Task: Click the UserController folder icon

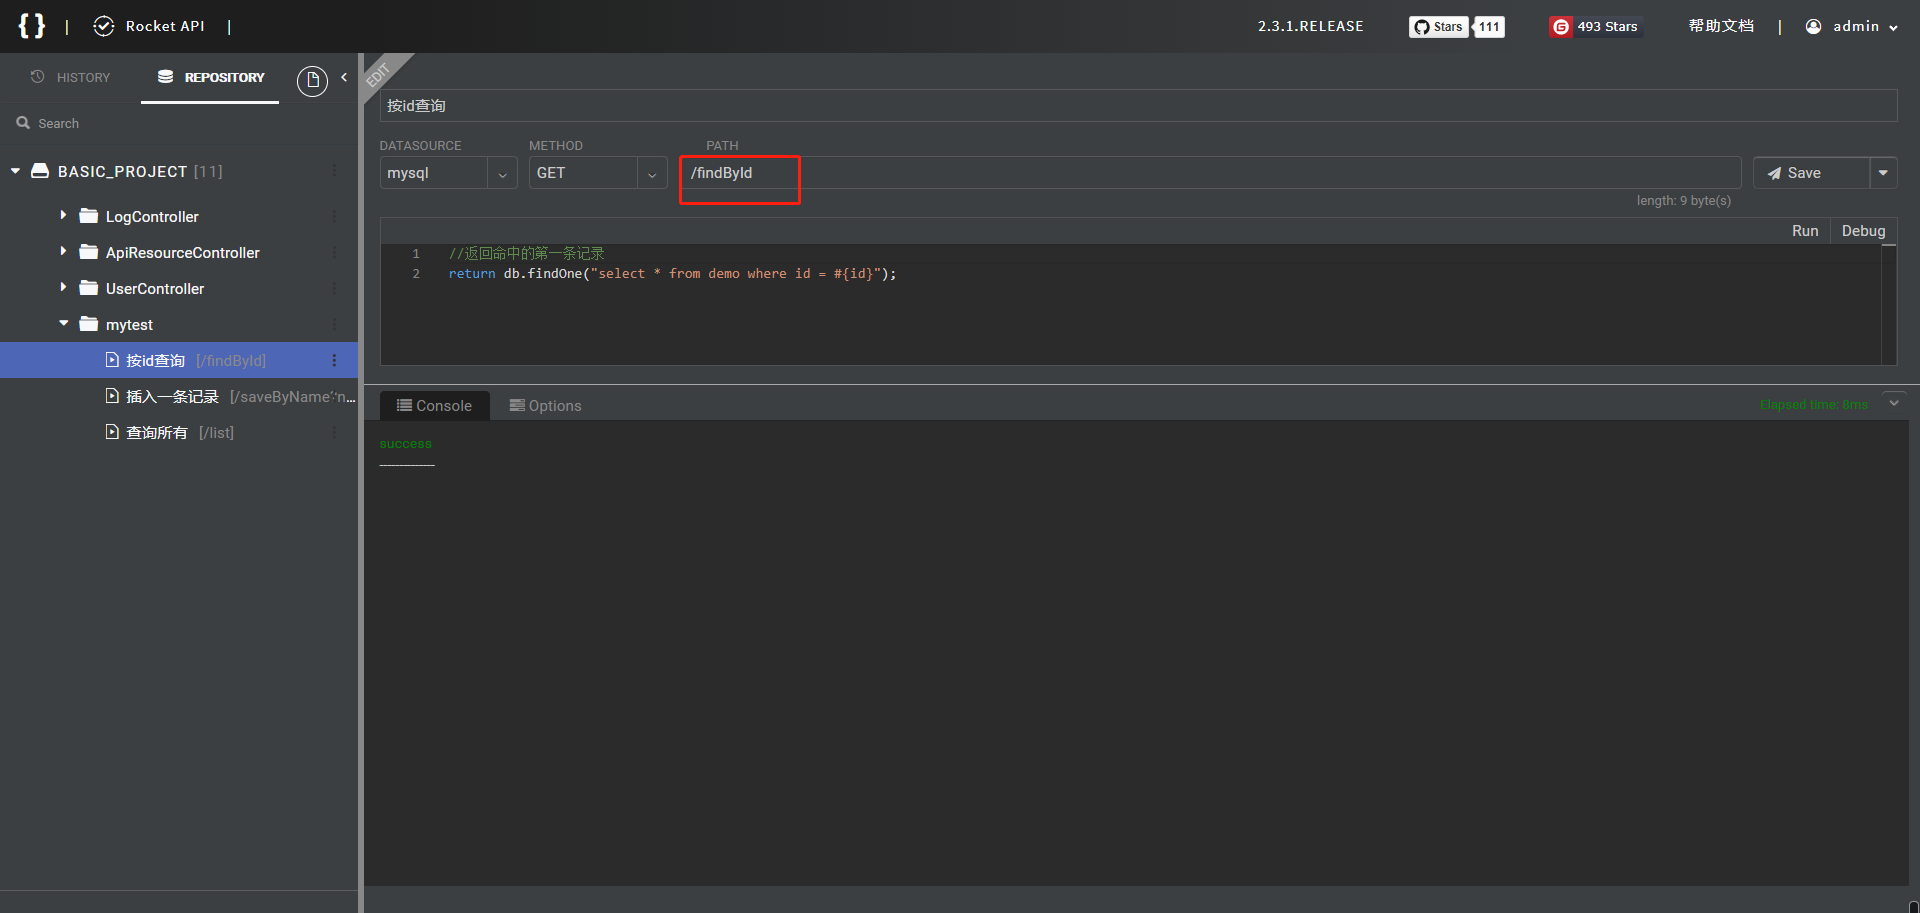Action: click(x=89, y=288)
